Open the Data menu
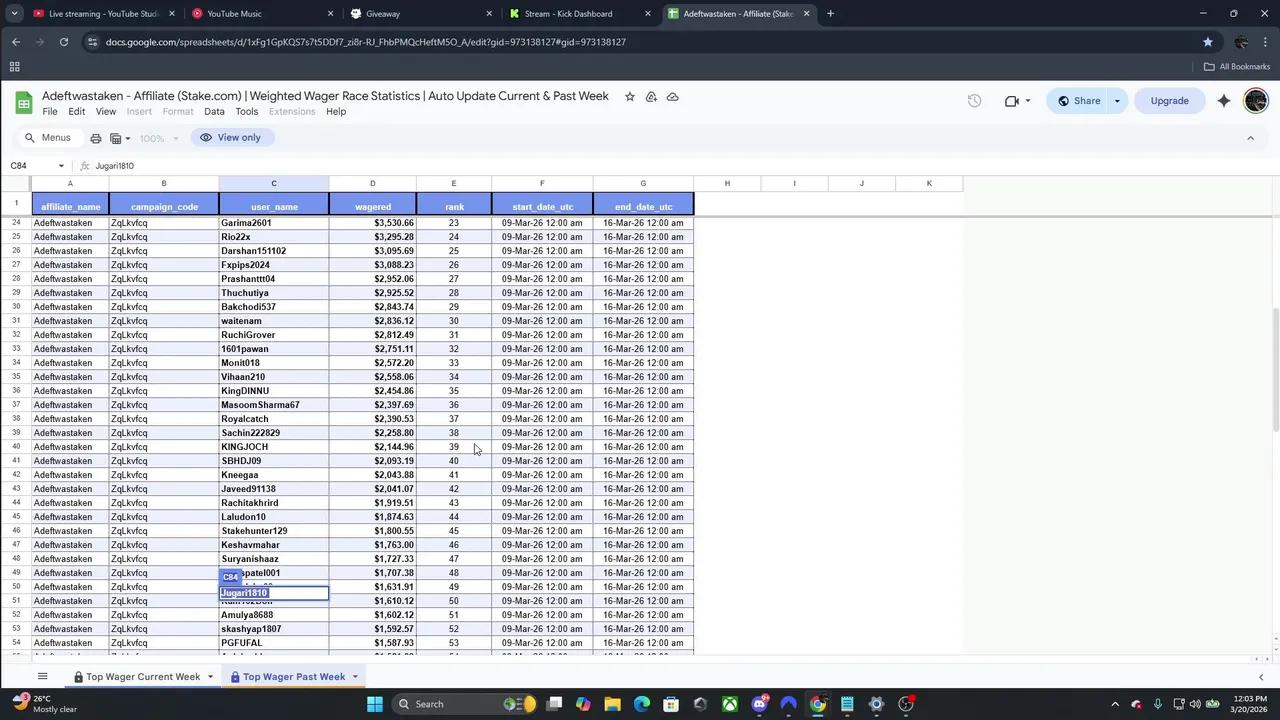The image size is (1280, 720). click(x=214, y=112)
